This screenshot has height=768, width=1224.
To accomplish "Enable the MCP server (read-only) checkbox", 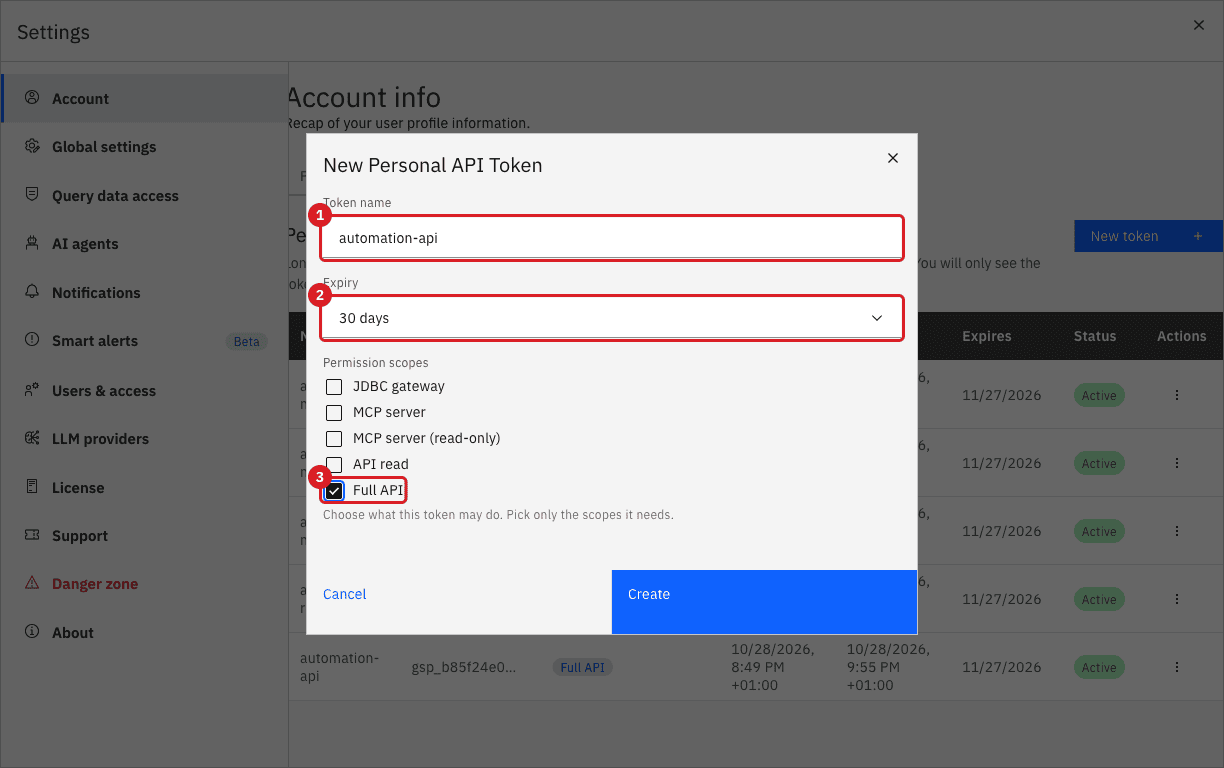I will (x=334, y=438).
